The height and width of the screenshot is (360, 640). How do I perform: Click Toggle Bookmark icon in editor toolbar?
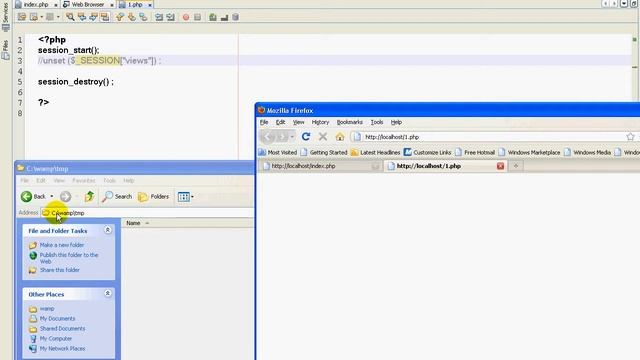pos(143,17)
